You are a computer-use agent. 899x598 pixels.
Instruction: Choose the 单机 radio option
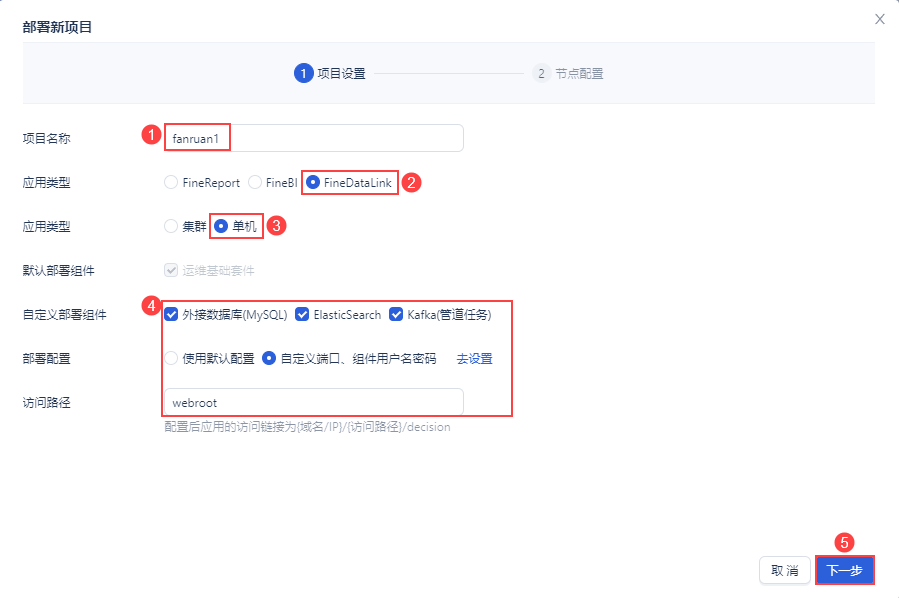(x=221, y=226)
